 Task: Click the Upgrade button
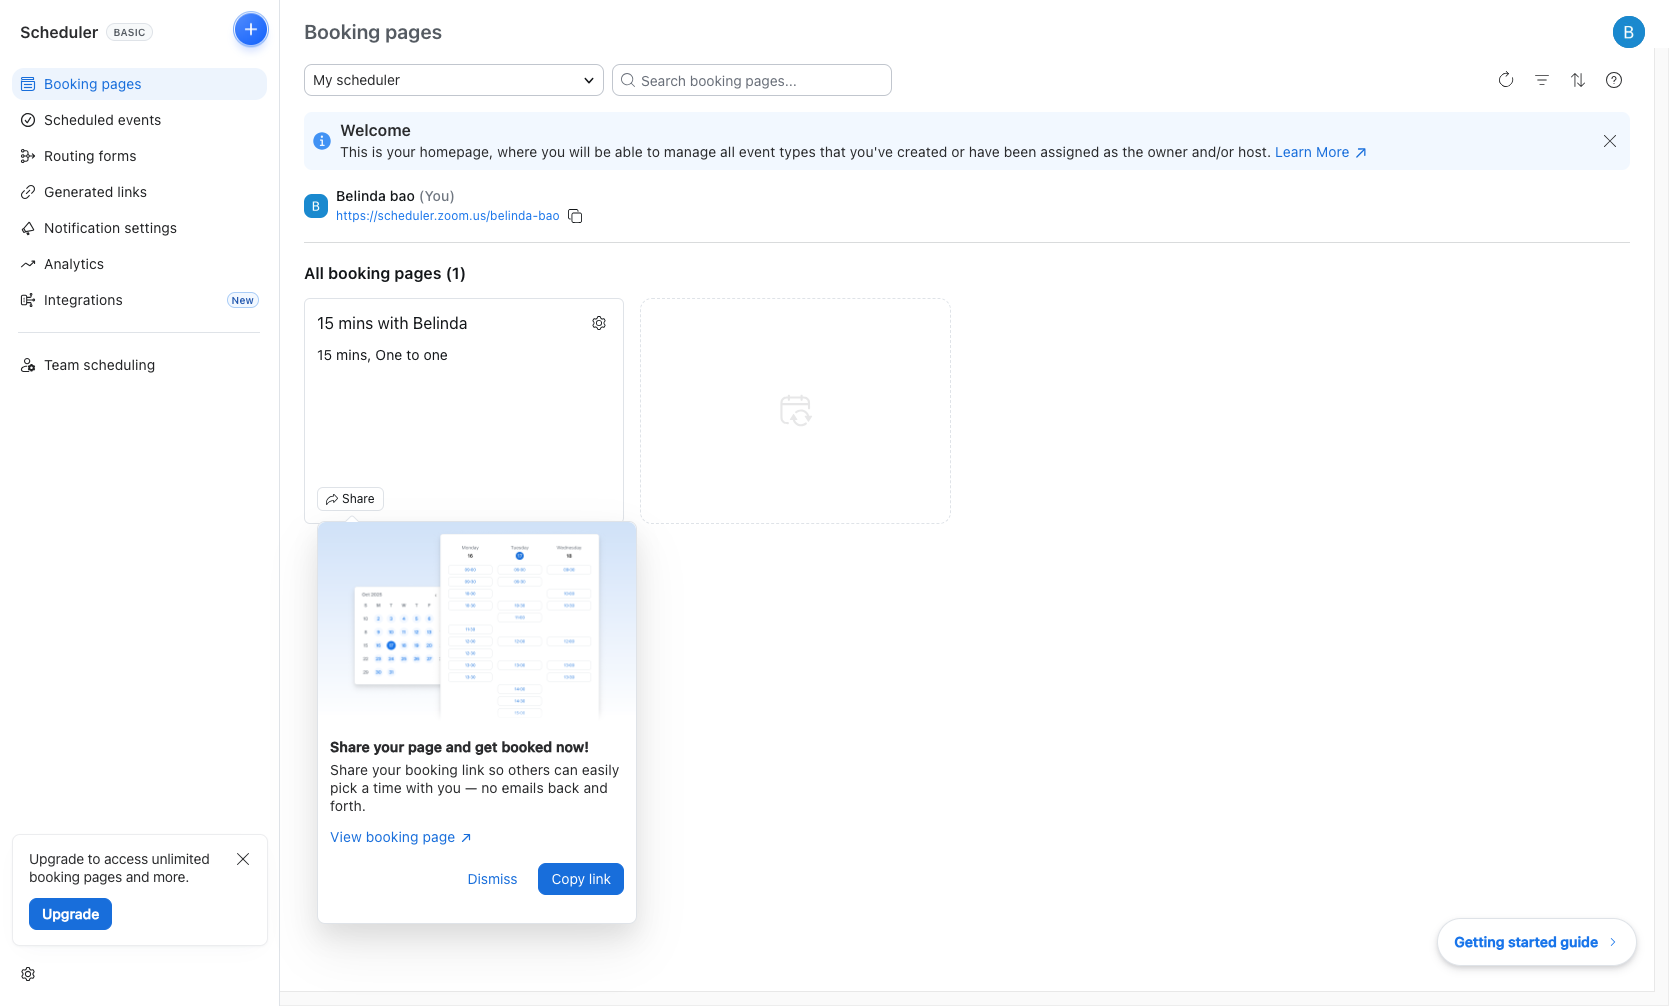pyautogui.click(x=70, y=914)
